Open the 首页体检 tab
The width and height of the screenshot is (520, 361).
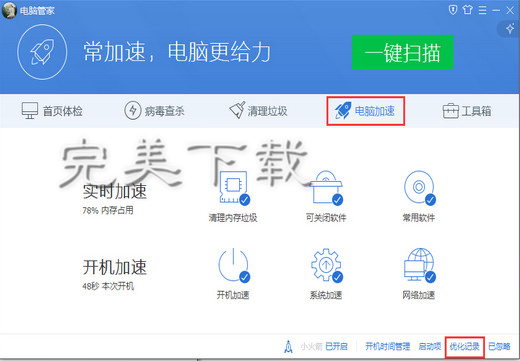tap(52, 111)
